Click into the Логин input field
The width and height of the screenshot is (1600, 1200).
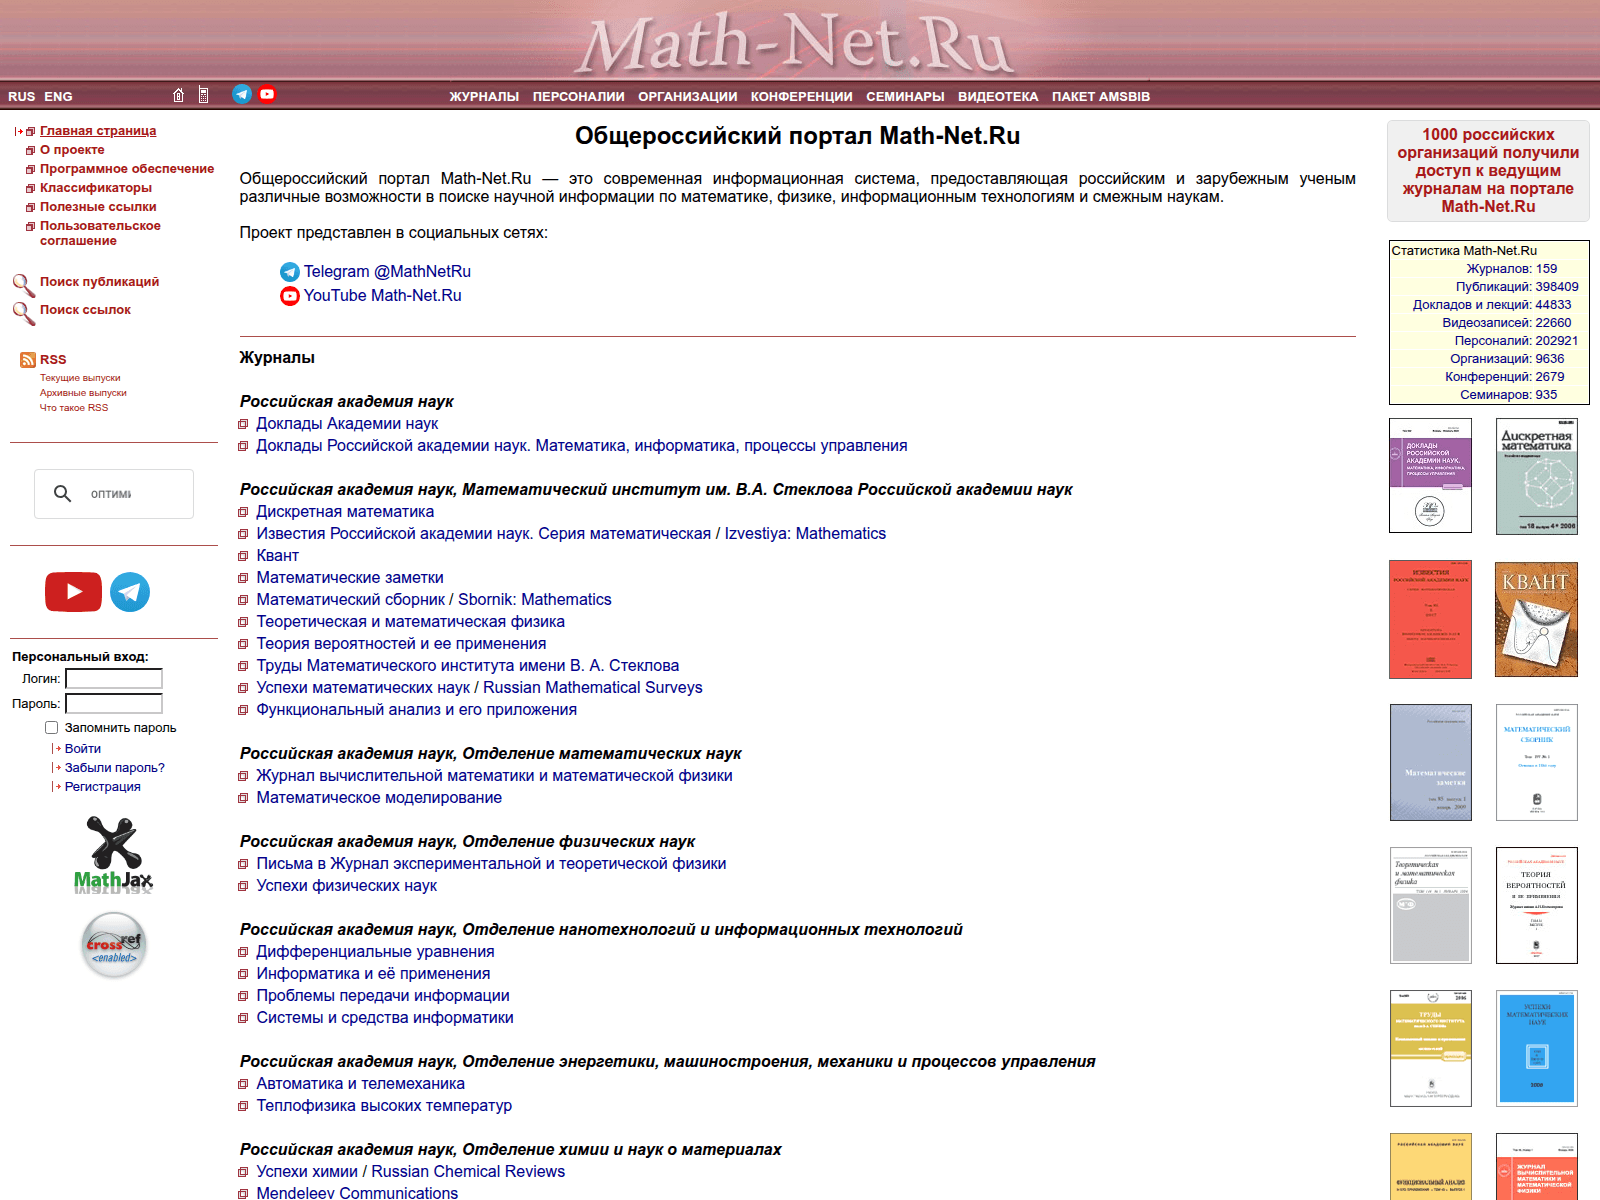coord(114,679)
